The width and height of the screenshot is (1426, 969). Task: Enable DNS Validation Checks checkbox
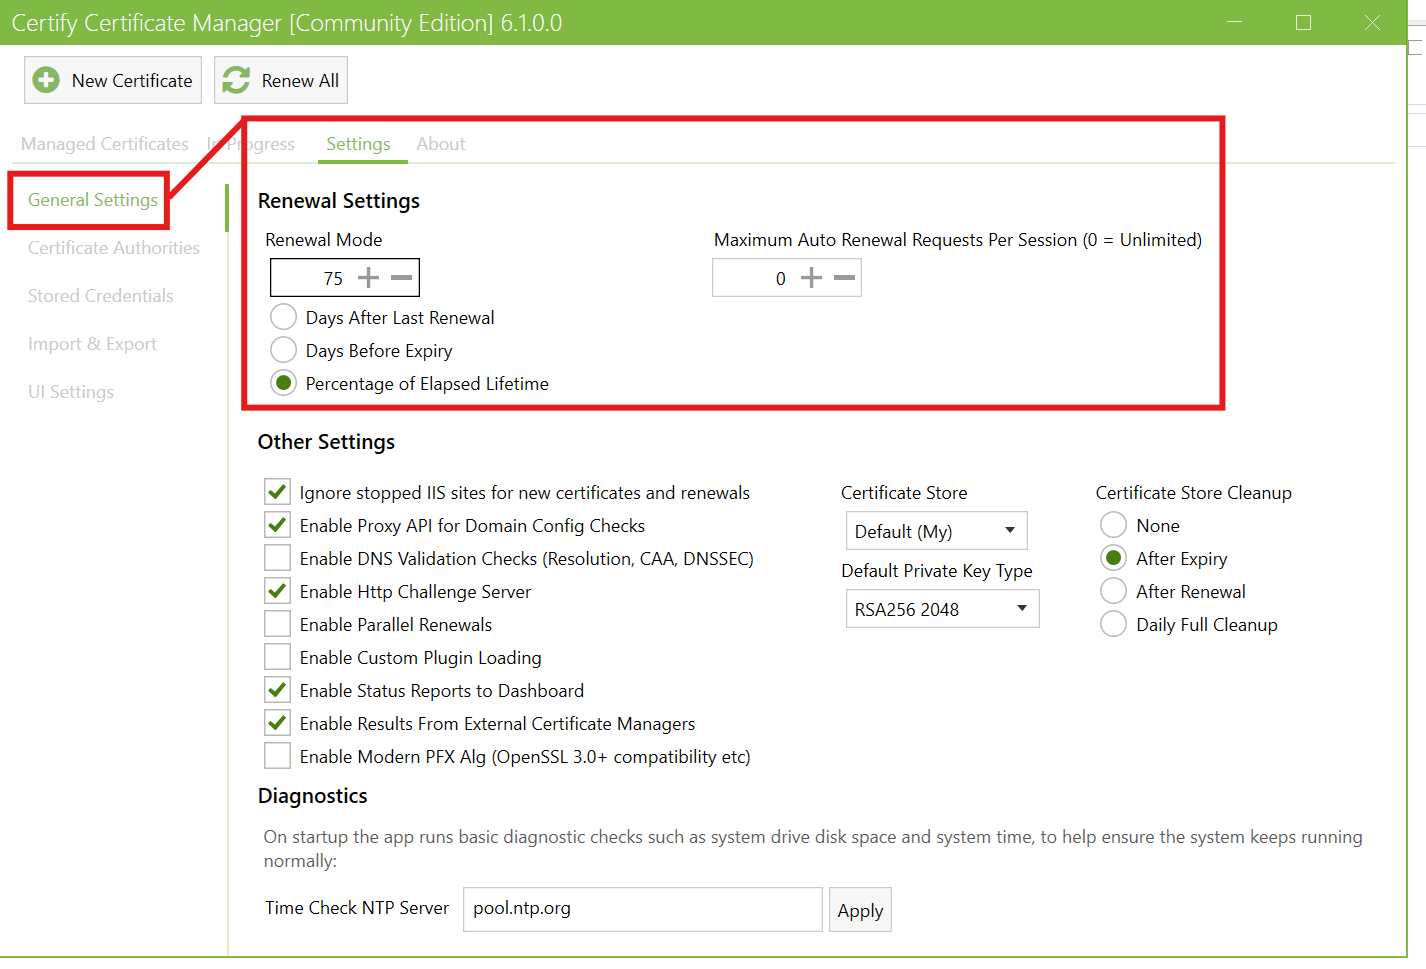tap(278, 558)
